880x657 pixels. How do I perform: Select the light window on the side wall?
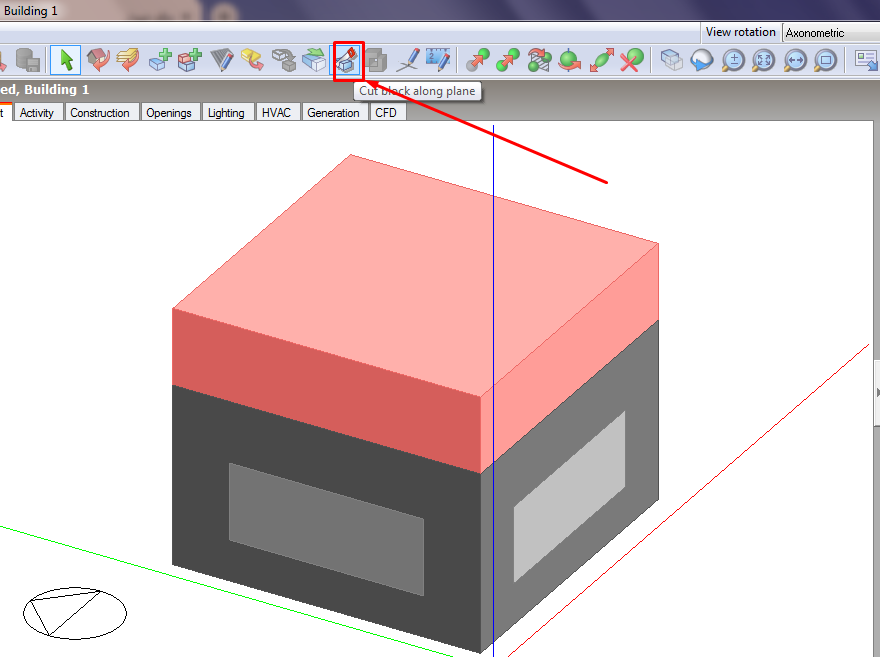[x=570, y=497]
